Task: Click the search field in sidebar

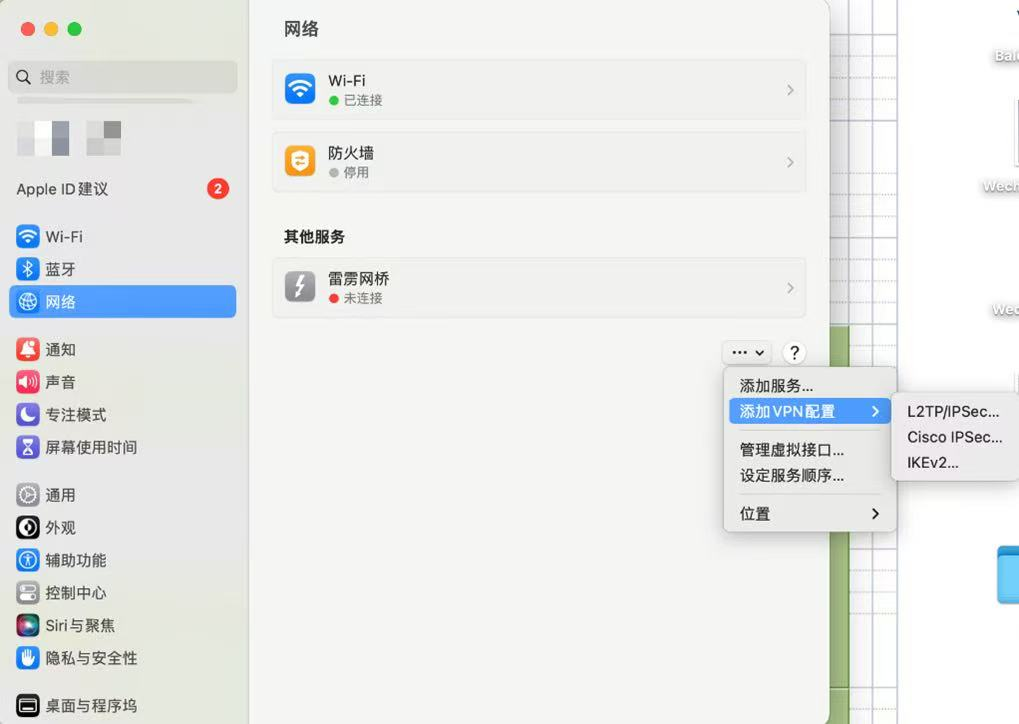Action: tap(123, 77)
